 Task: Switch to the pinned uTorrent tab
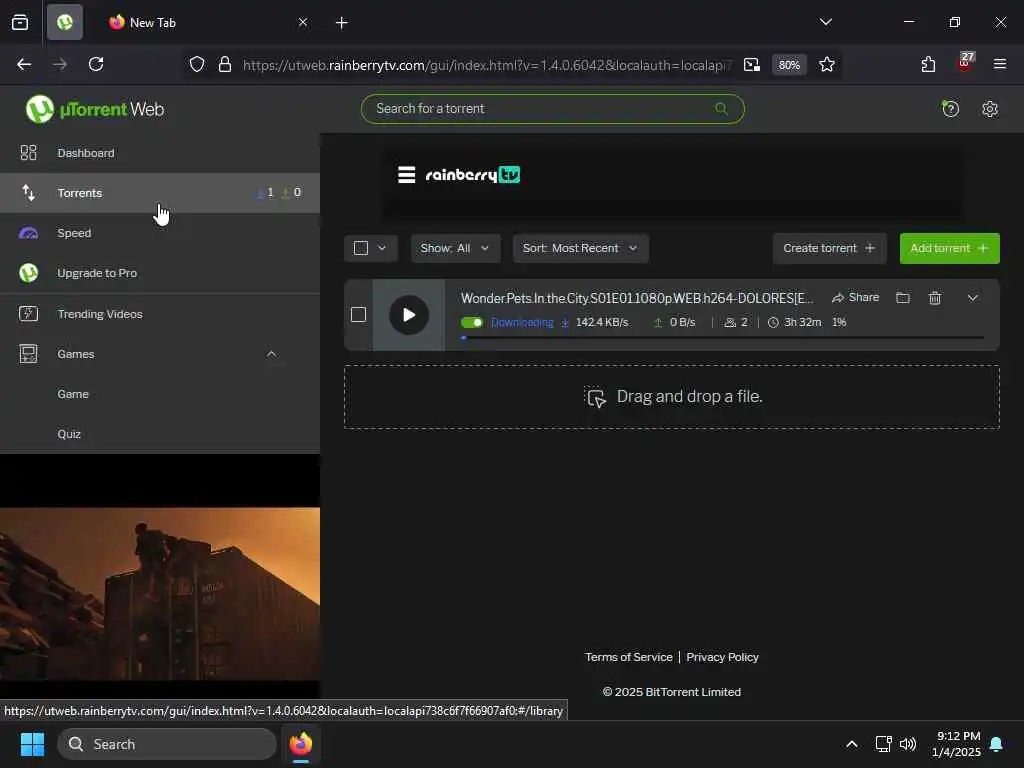pos(65,22)
